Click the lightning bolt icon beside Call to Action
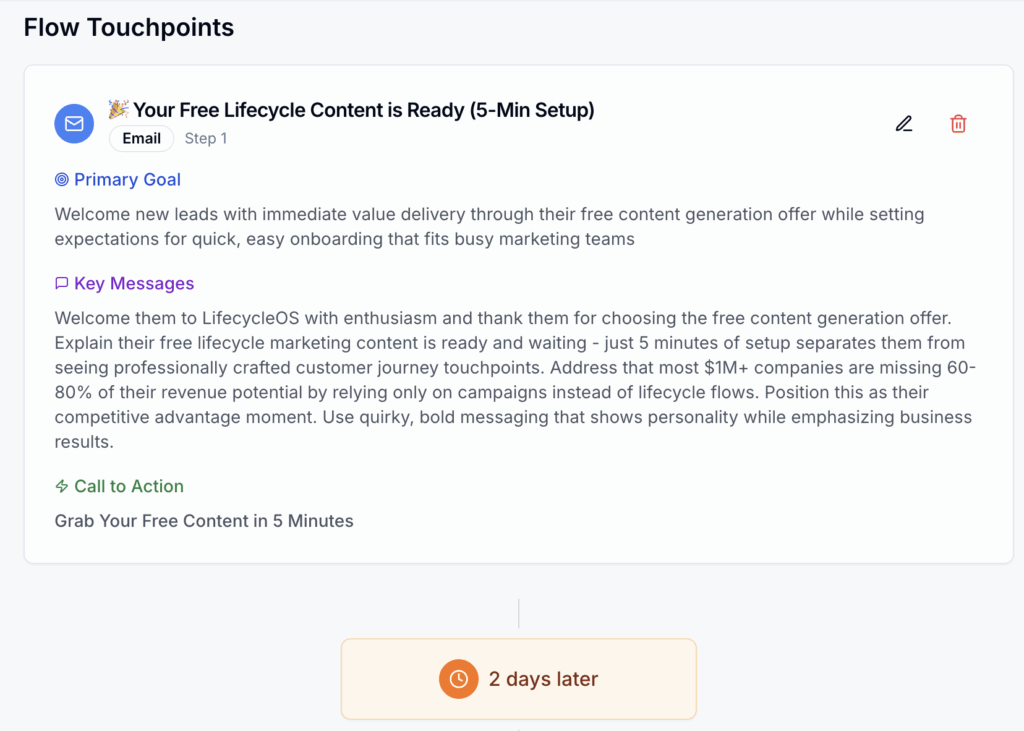This screenshot has height=731, width=1024. (62, 487)
